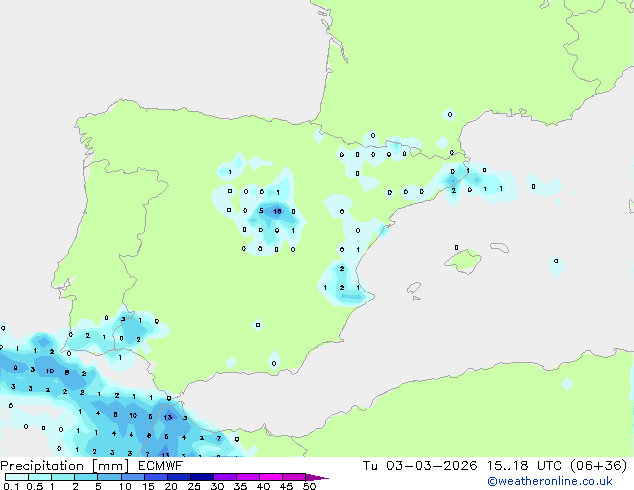The width and height of the screenshot is (634, 490).
Task: Click the 15–20 mm legend color swatch
Action: click(x=156, y=477)
